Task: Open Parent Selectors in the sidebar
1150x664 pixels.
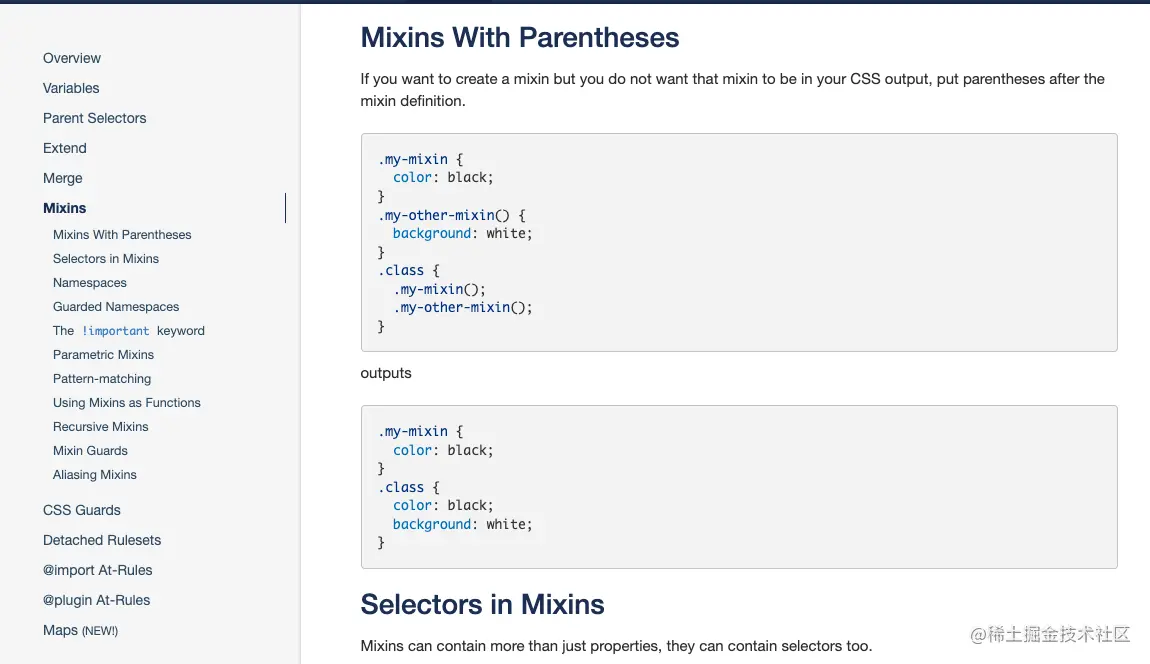Action: tap(94, 118)
